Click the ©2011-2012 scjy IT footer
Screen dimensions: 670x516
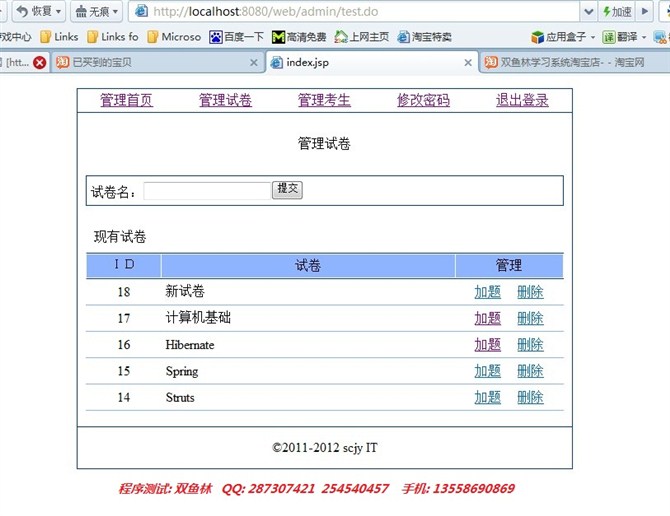tap(325, 448)
